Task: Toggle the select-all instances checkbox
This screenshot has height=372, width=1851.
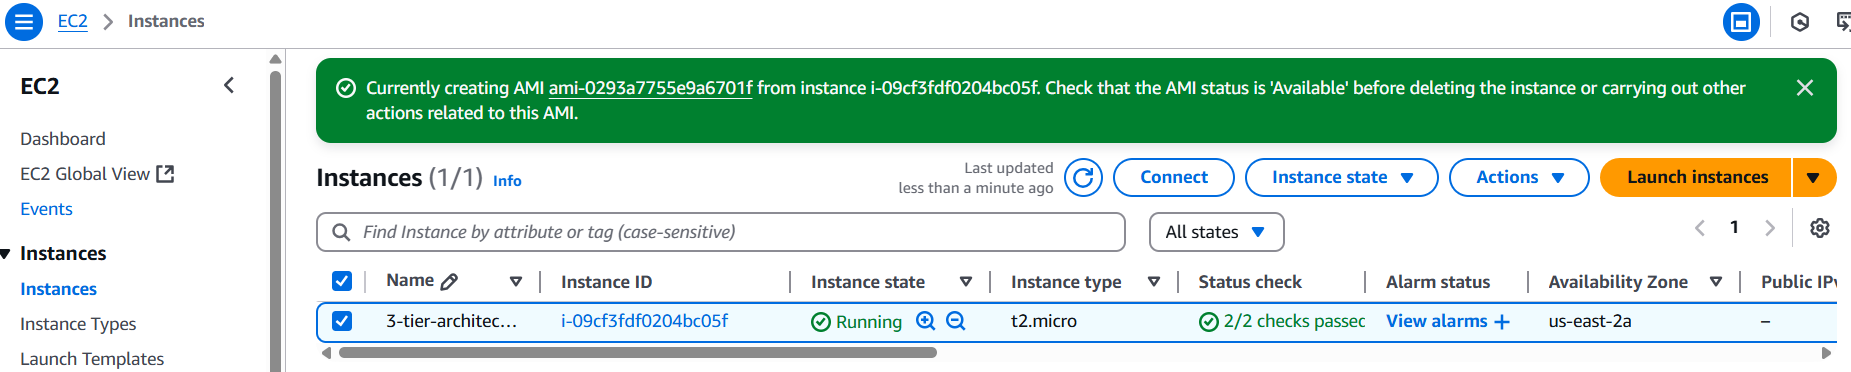Action: point(342,281)
